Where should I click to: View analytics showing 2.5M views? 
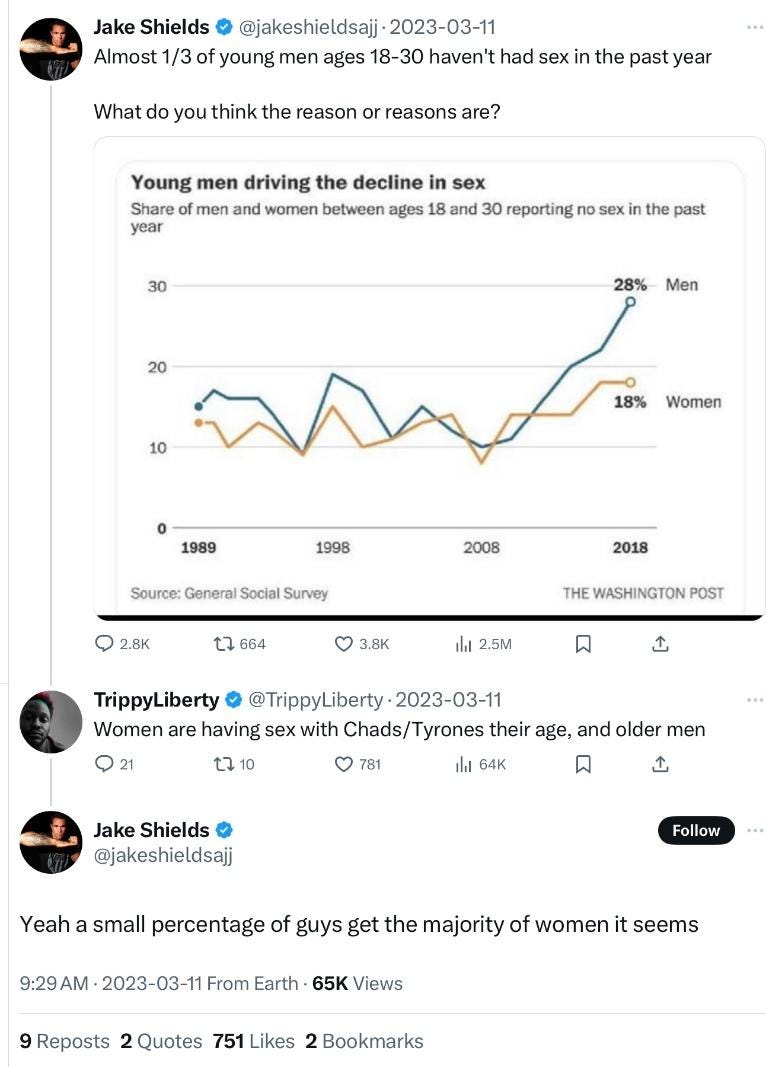pyautogui.click(x=463, y=644)
